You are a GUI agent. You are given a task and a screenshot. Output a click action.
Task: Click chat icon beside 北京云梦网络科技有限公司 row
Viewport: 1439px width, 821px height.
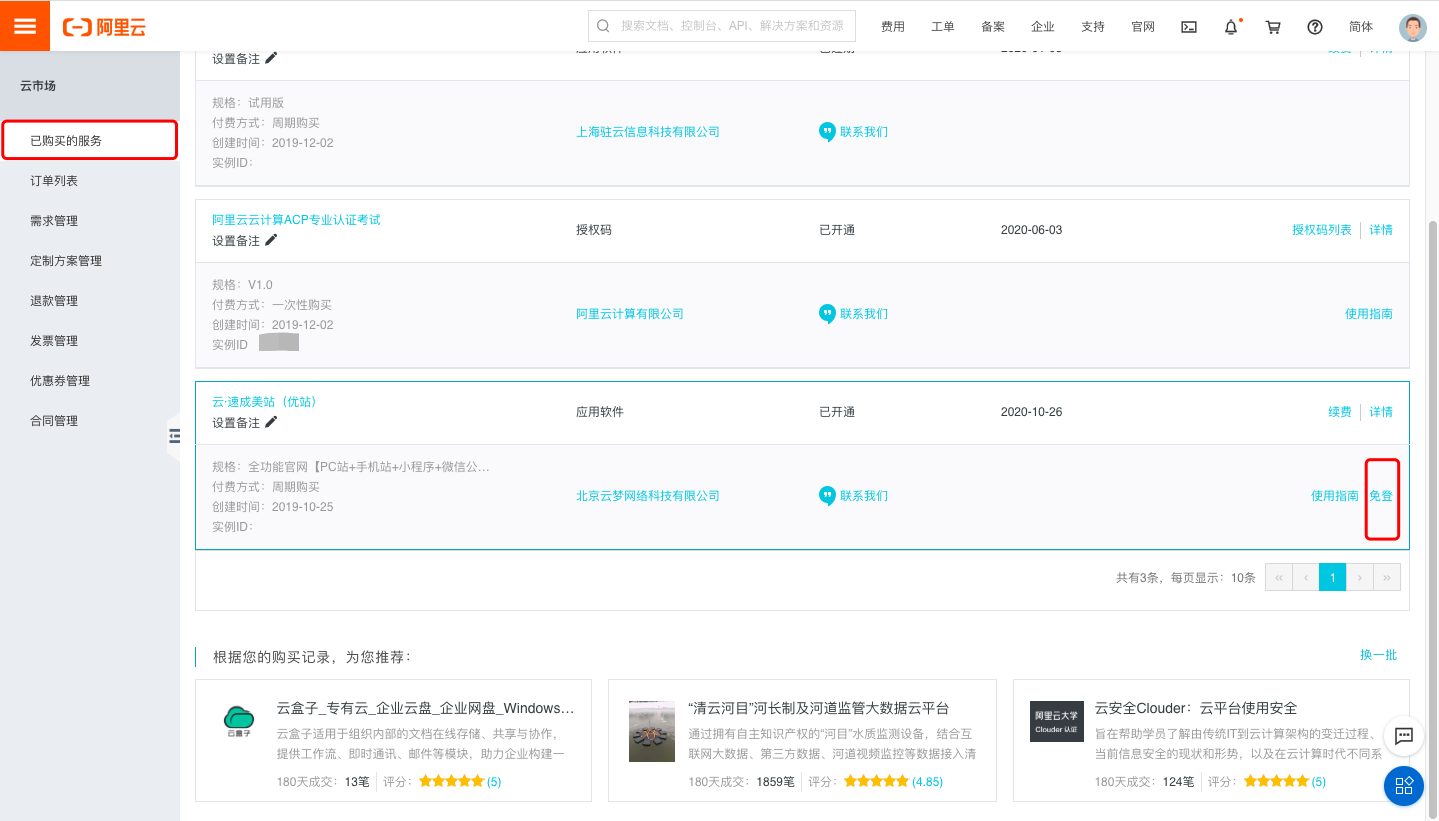[x=827, y=496]
